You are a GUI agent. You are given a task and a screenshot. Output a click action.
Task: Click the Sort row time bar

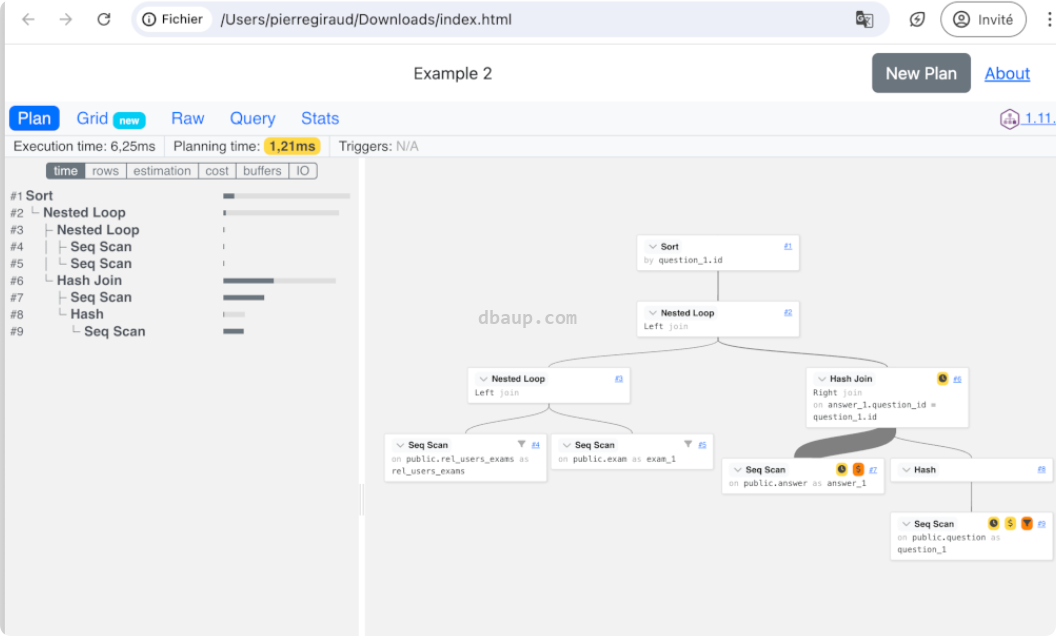tap(286, 196)
